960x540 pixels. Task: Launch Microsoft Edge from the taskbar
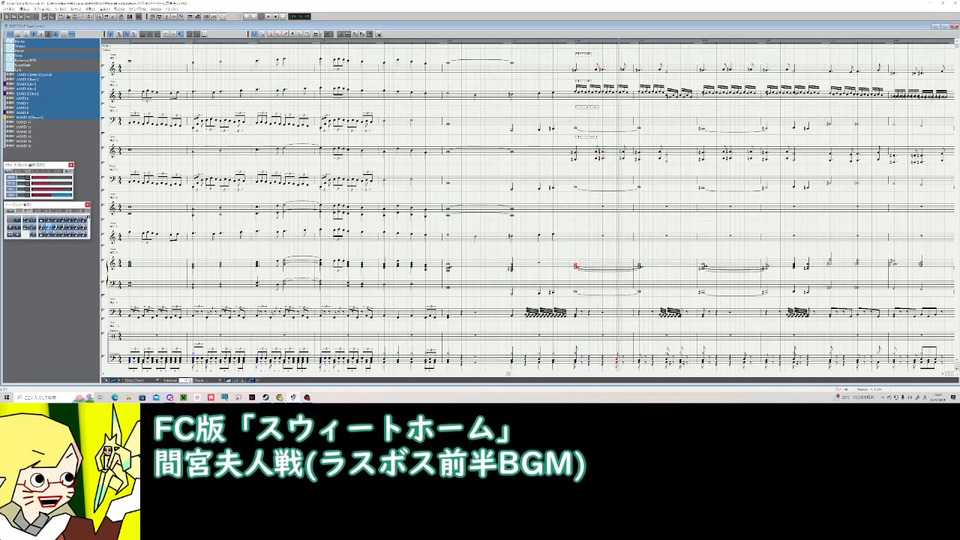114,397
